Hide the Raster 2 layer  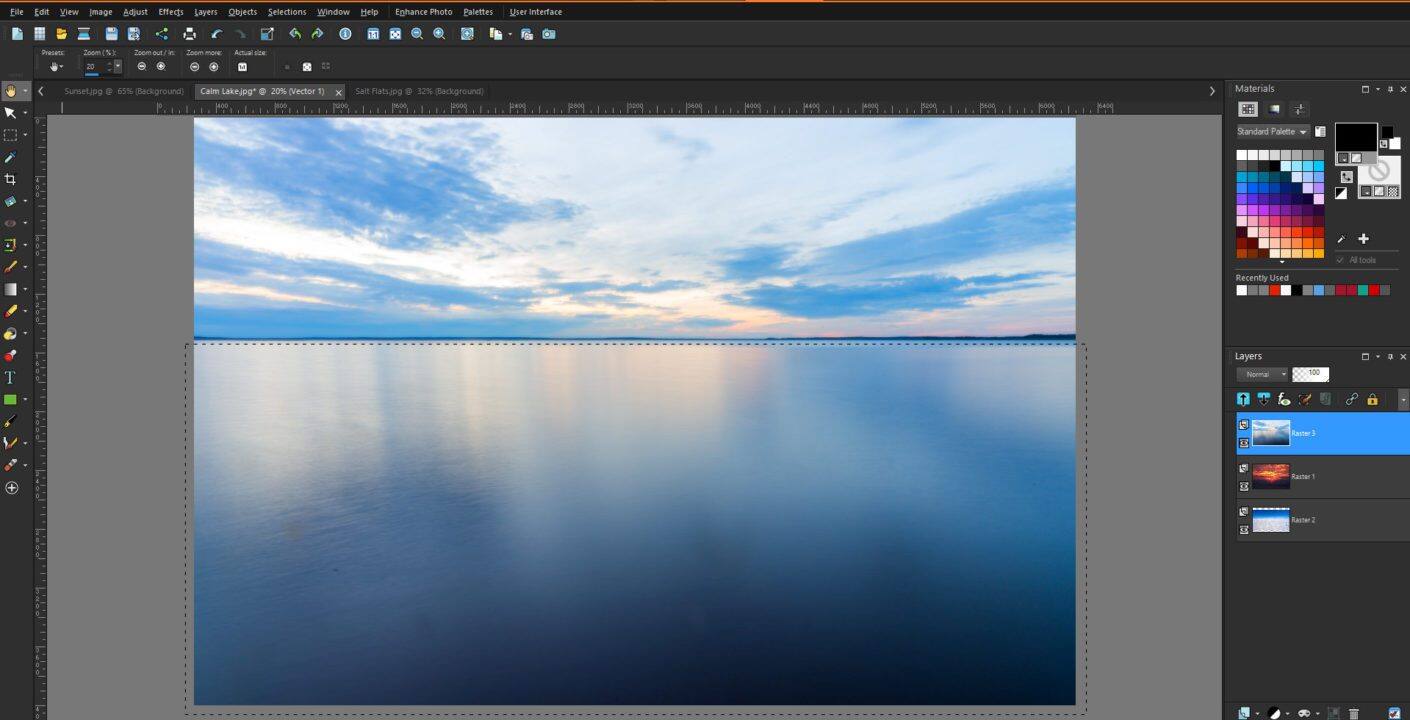coord(1243,527)
